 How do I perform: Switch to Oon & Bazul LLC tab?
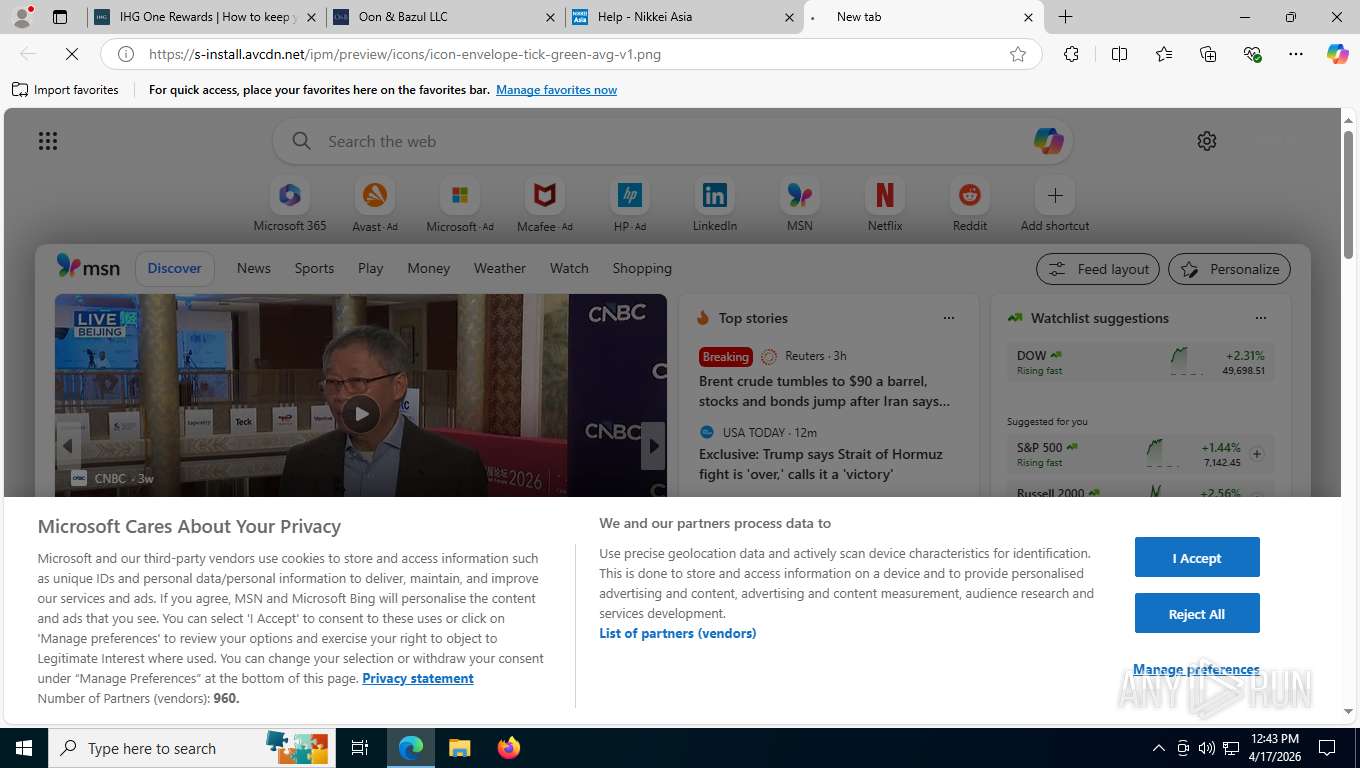pyautogui.click(x=444, y=17)
